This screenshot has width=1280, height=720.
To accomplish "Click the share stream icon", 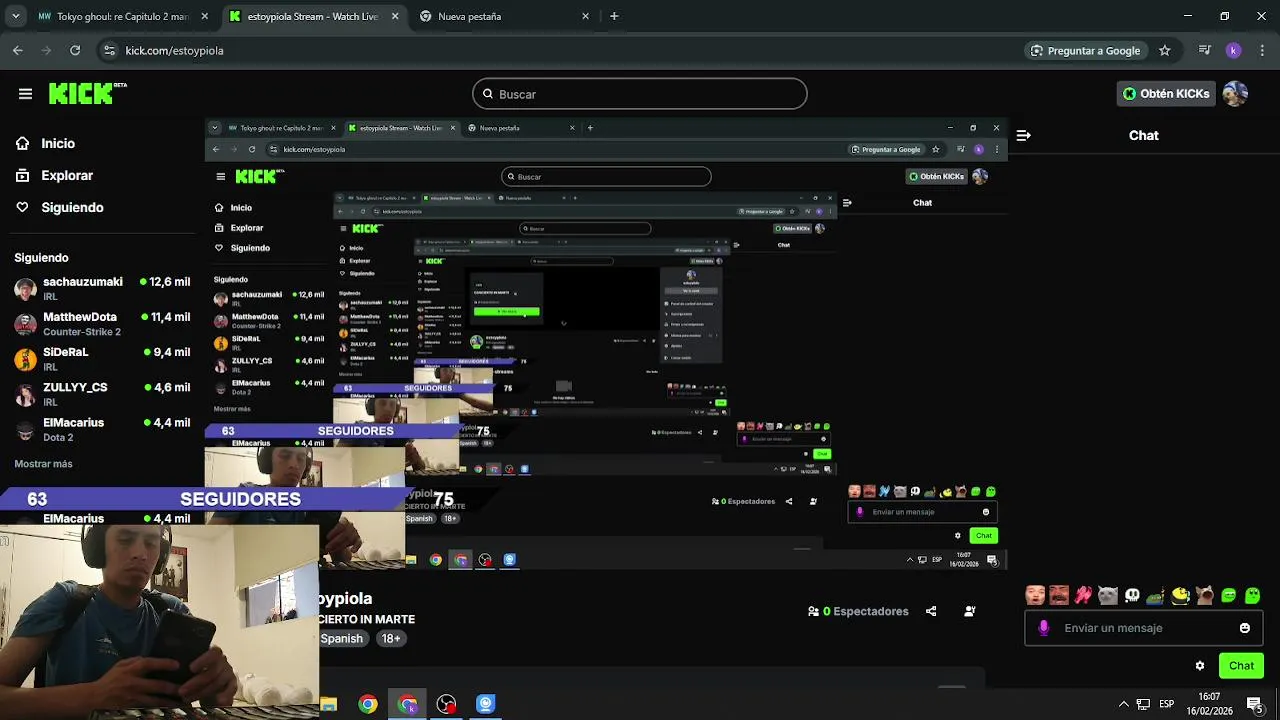I will [x=931, y=611].
